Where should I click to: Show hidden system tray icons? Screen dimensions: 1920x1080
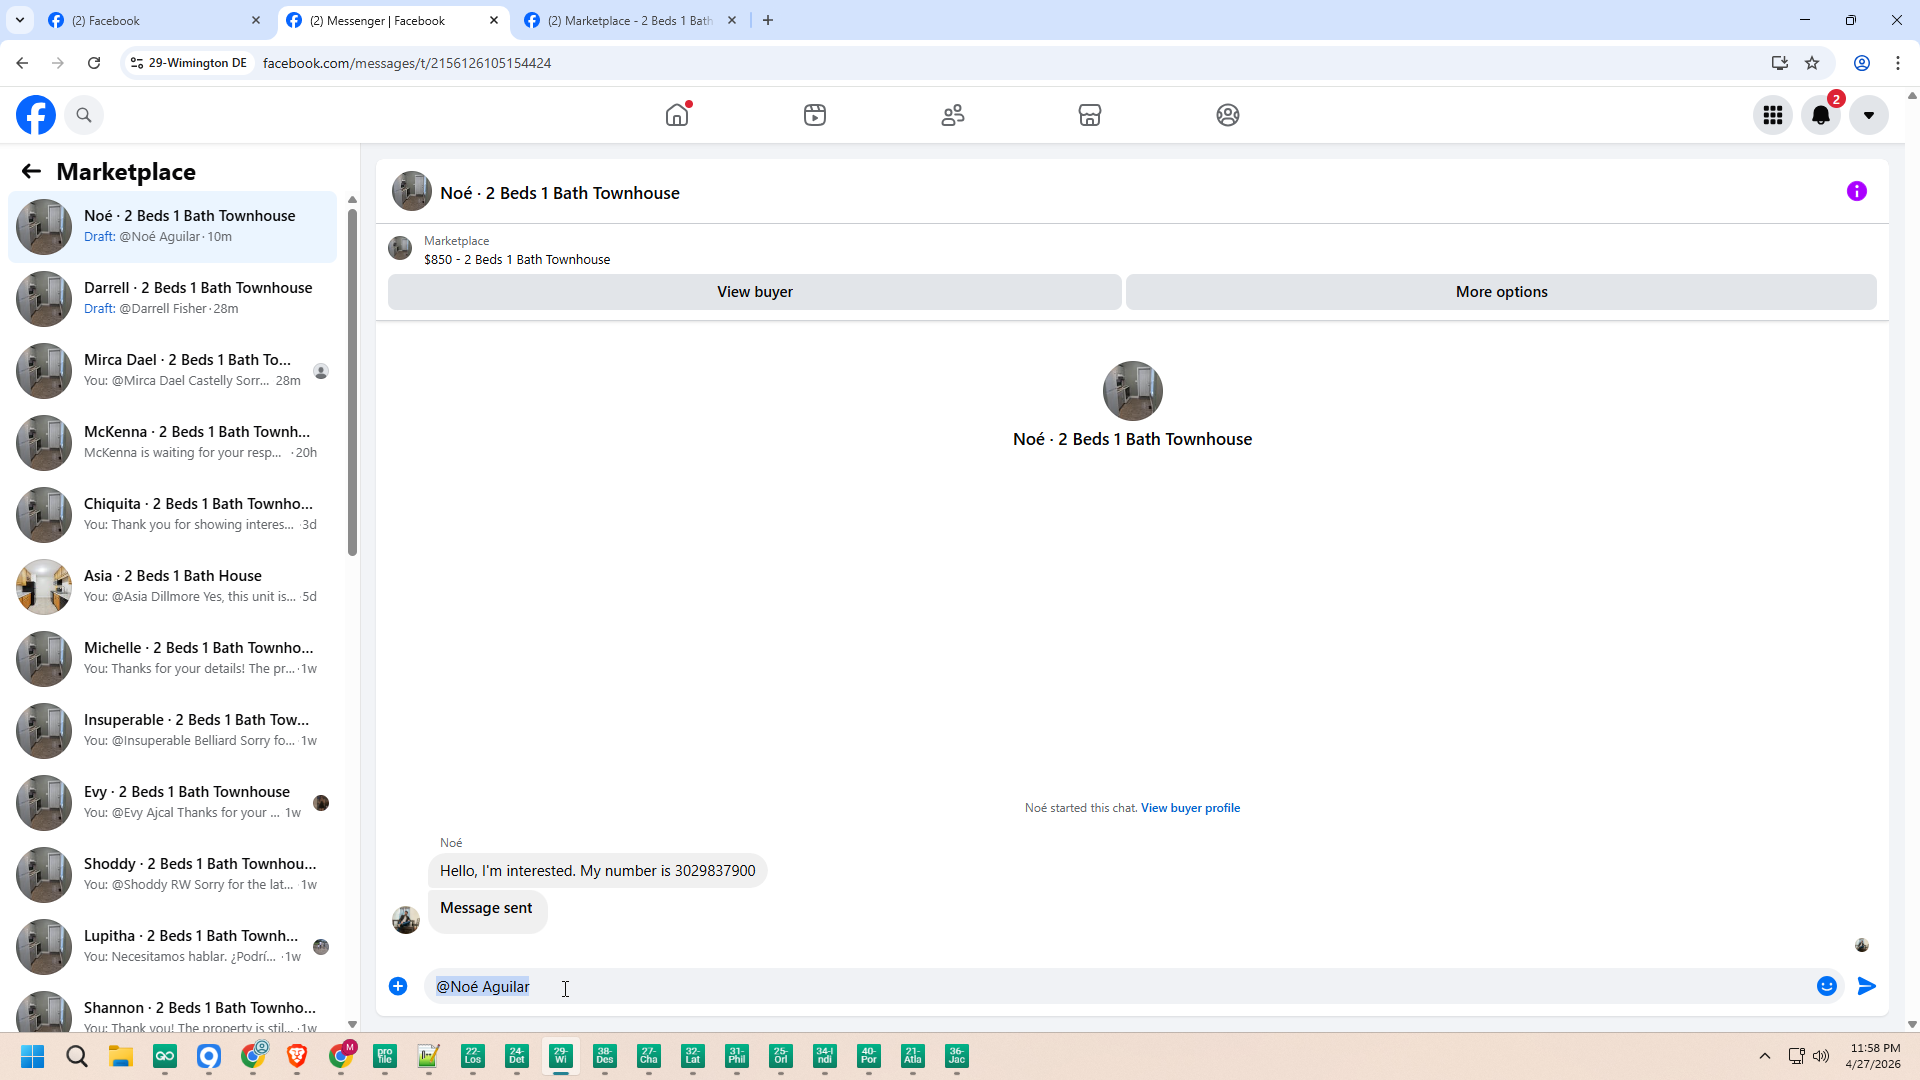(1765, 1056)
